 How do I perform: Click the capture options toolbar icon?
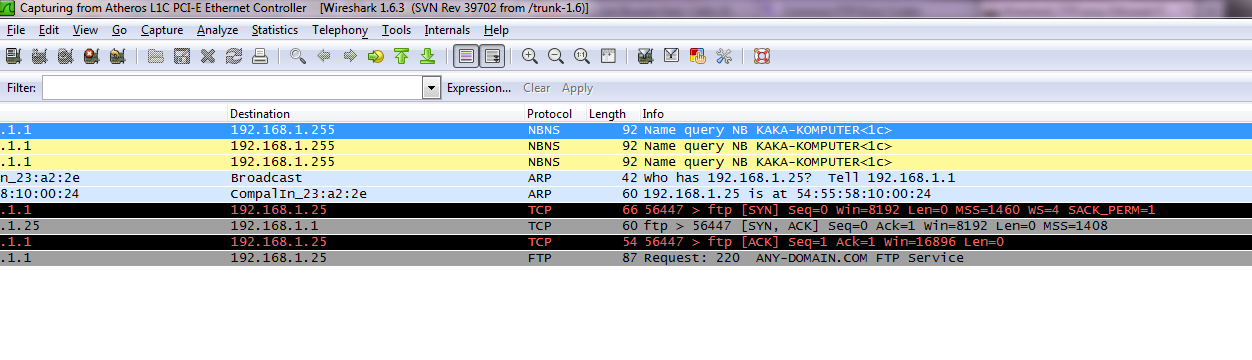pos(39,56)
